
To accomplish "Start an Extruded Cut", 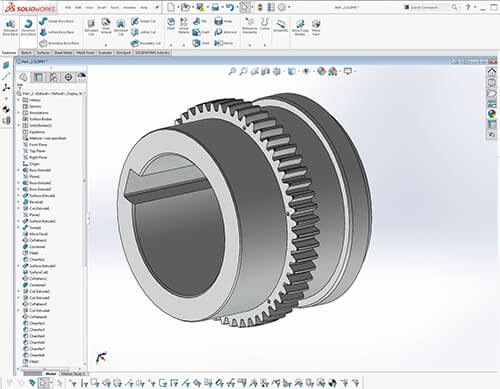I will point(91,27).
